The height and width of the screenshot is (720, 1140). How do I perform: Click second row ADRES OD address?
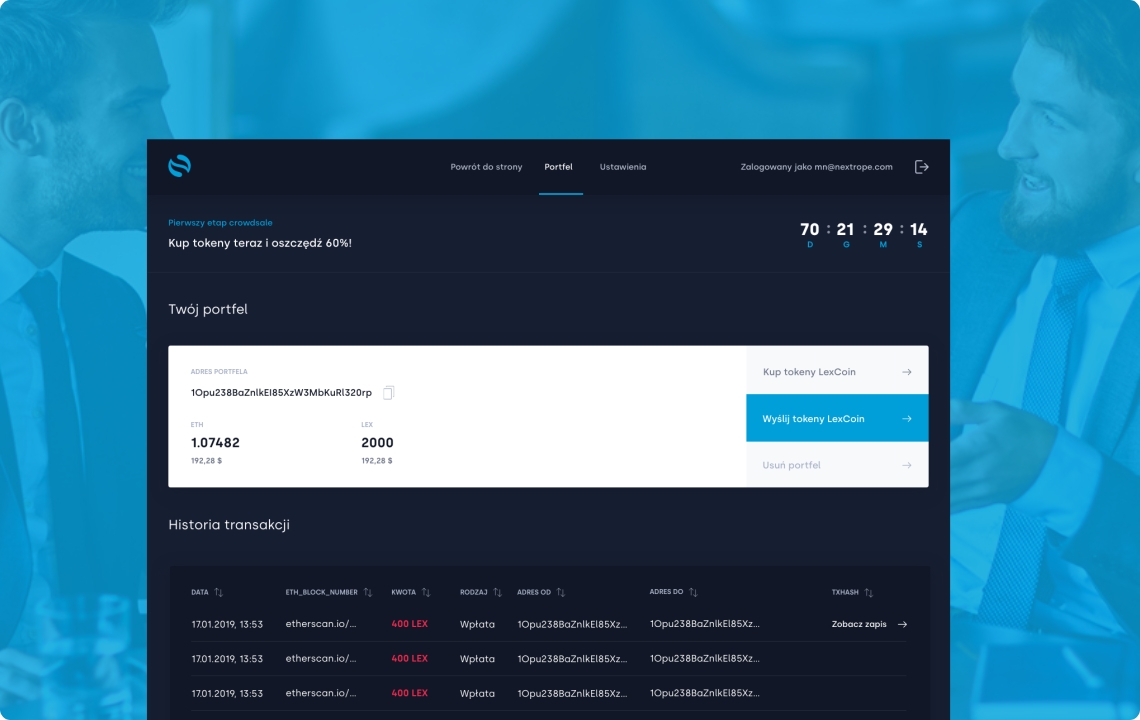(572, 659)
